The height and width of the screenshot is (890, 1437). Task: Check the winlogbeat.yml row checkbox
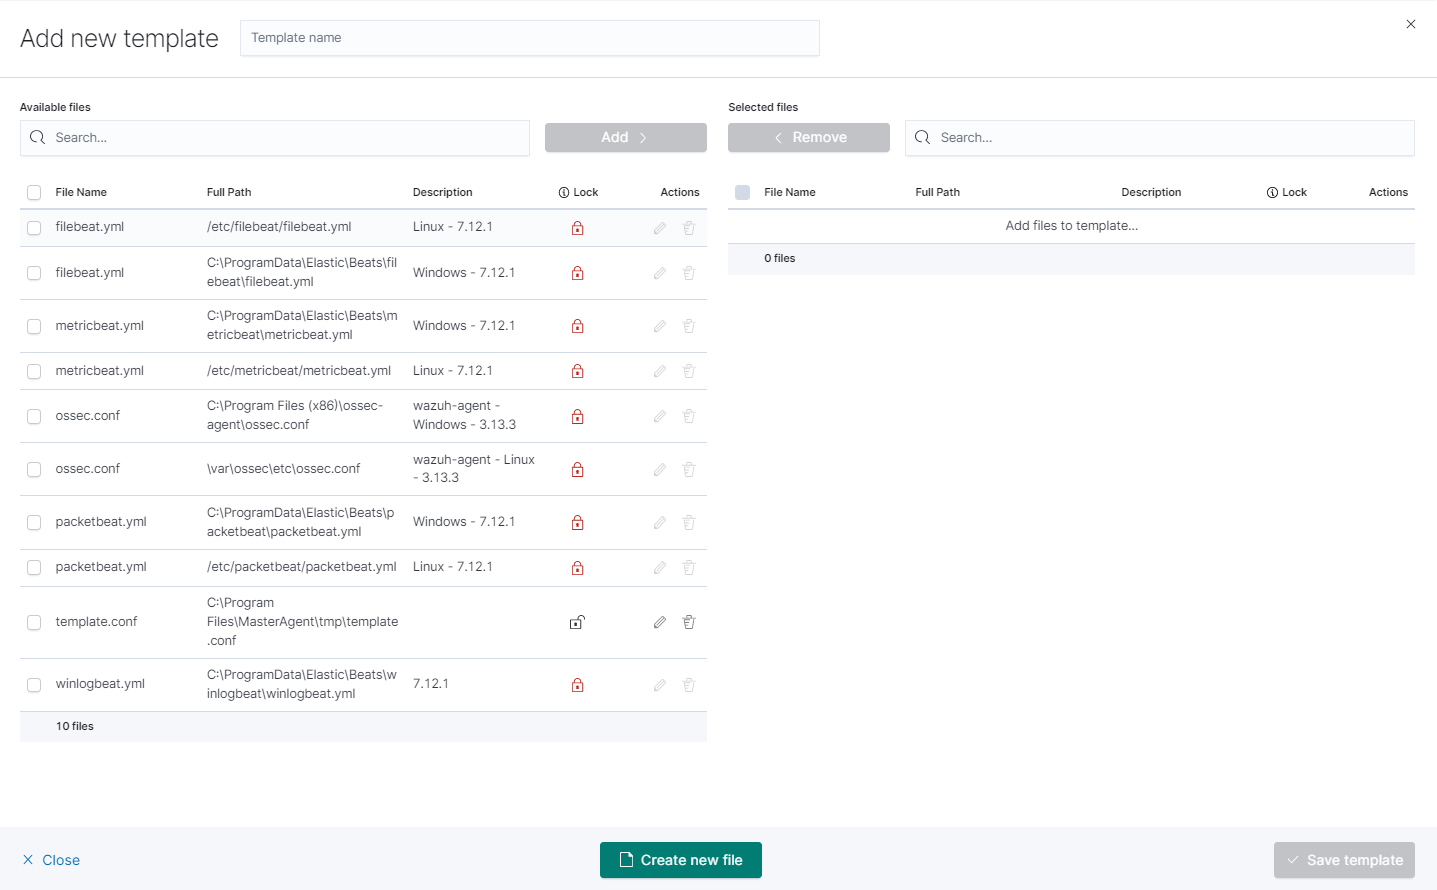click(34, 685)
